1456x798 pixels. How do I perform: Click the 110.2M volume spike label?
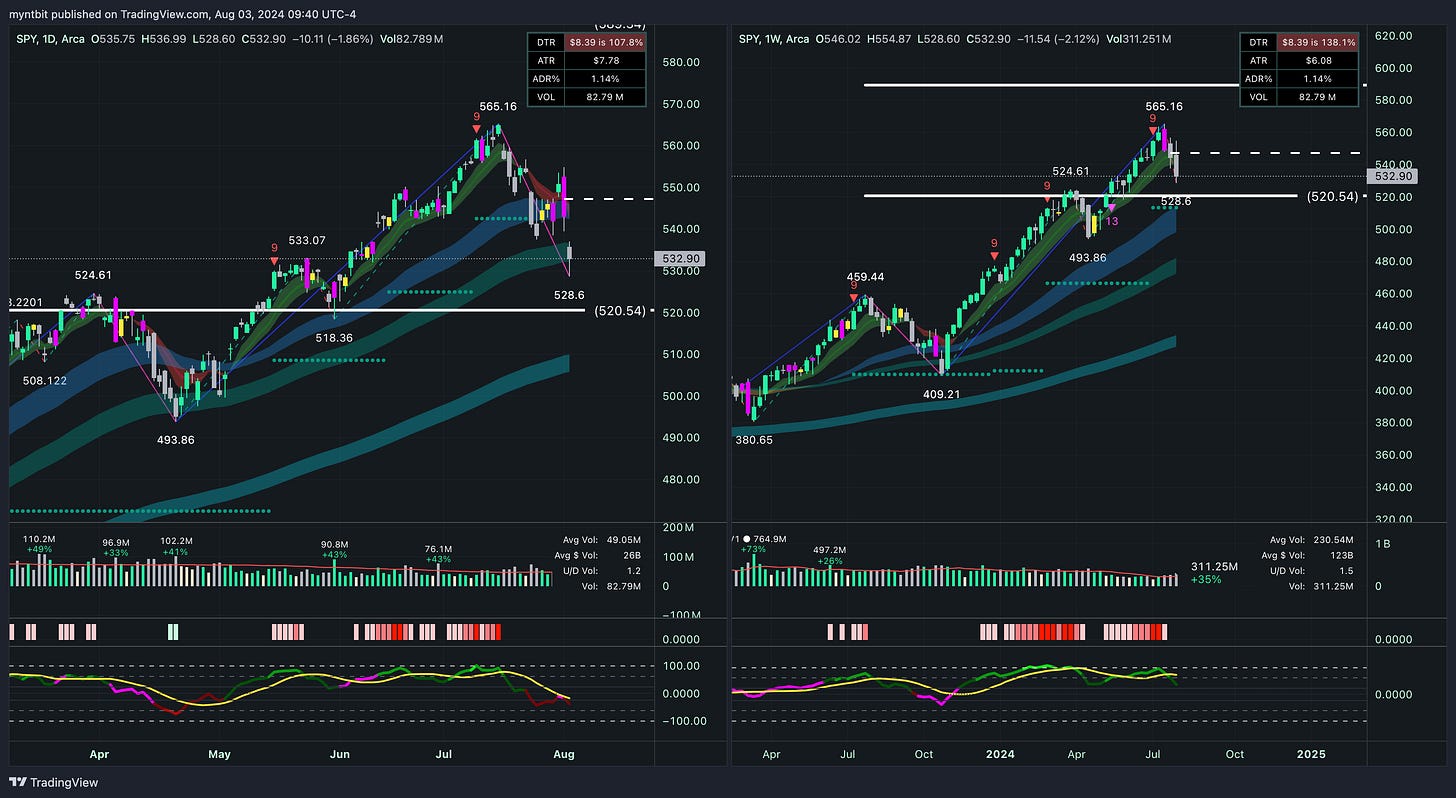click(38, 538)
